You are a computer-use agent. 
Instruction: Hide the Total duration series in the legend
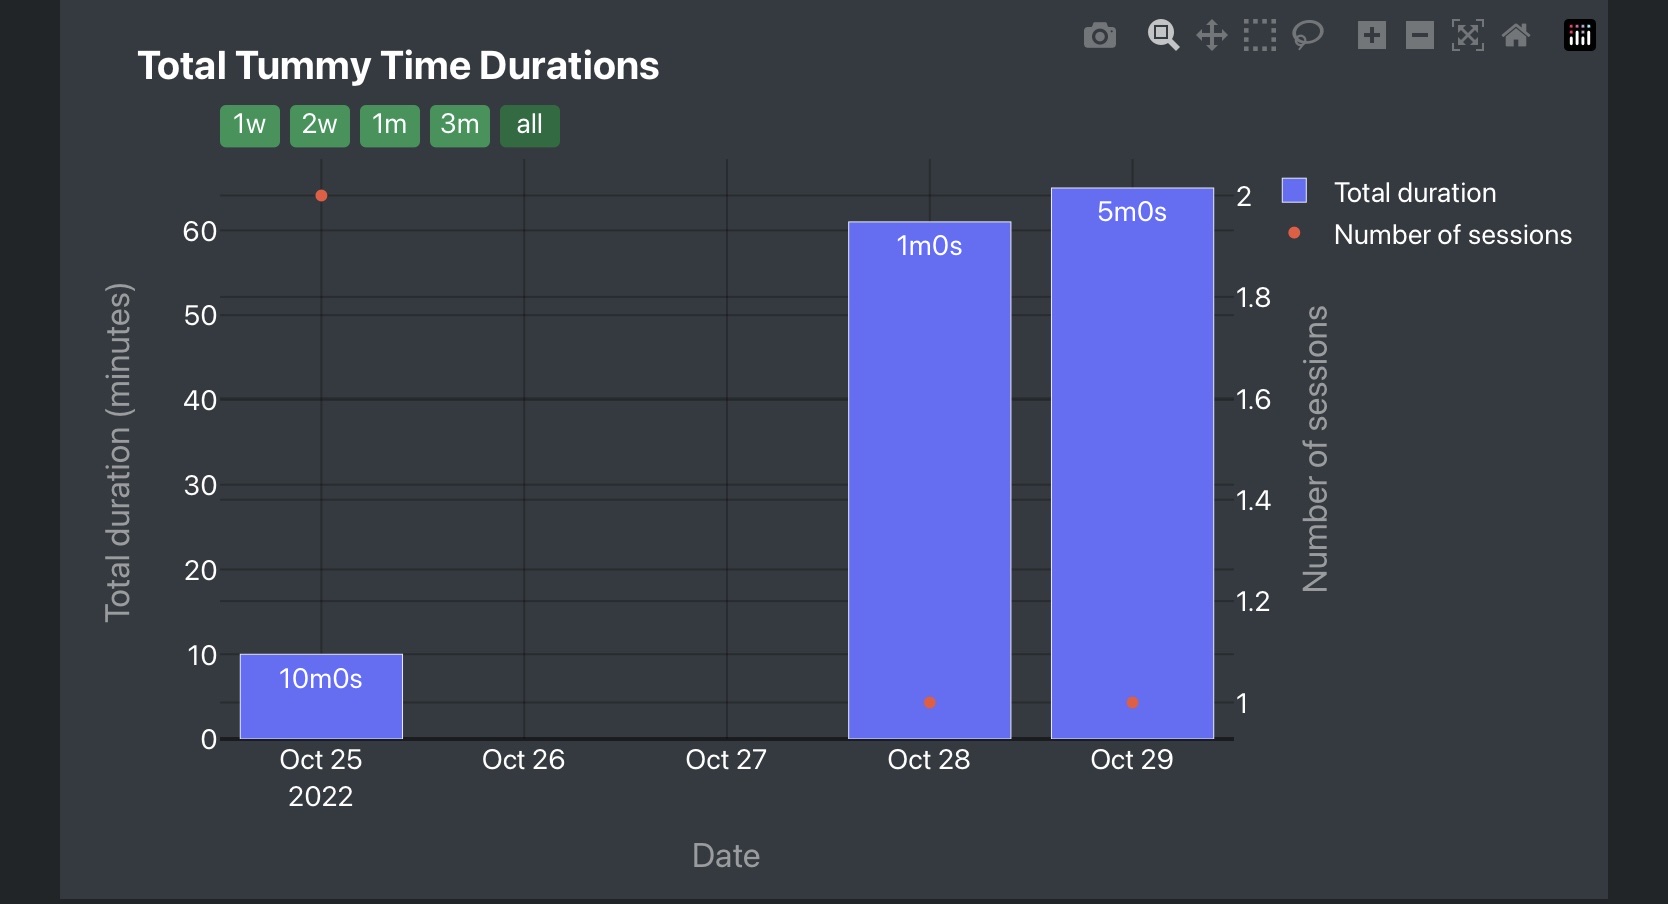click(1413, 192)
